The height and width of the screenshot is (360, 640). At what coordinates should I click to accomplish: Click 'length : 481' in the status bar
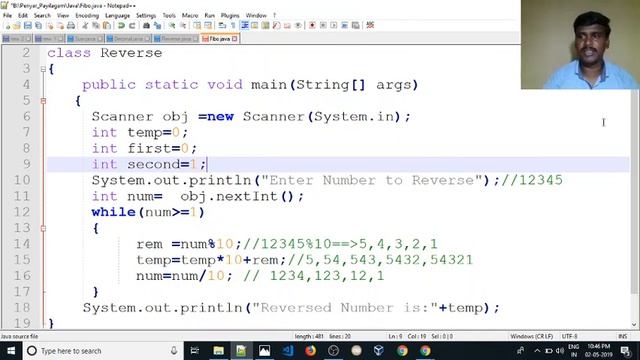point(309,336)
